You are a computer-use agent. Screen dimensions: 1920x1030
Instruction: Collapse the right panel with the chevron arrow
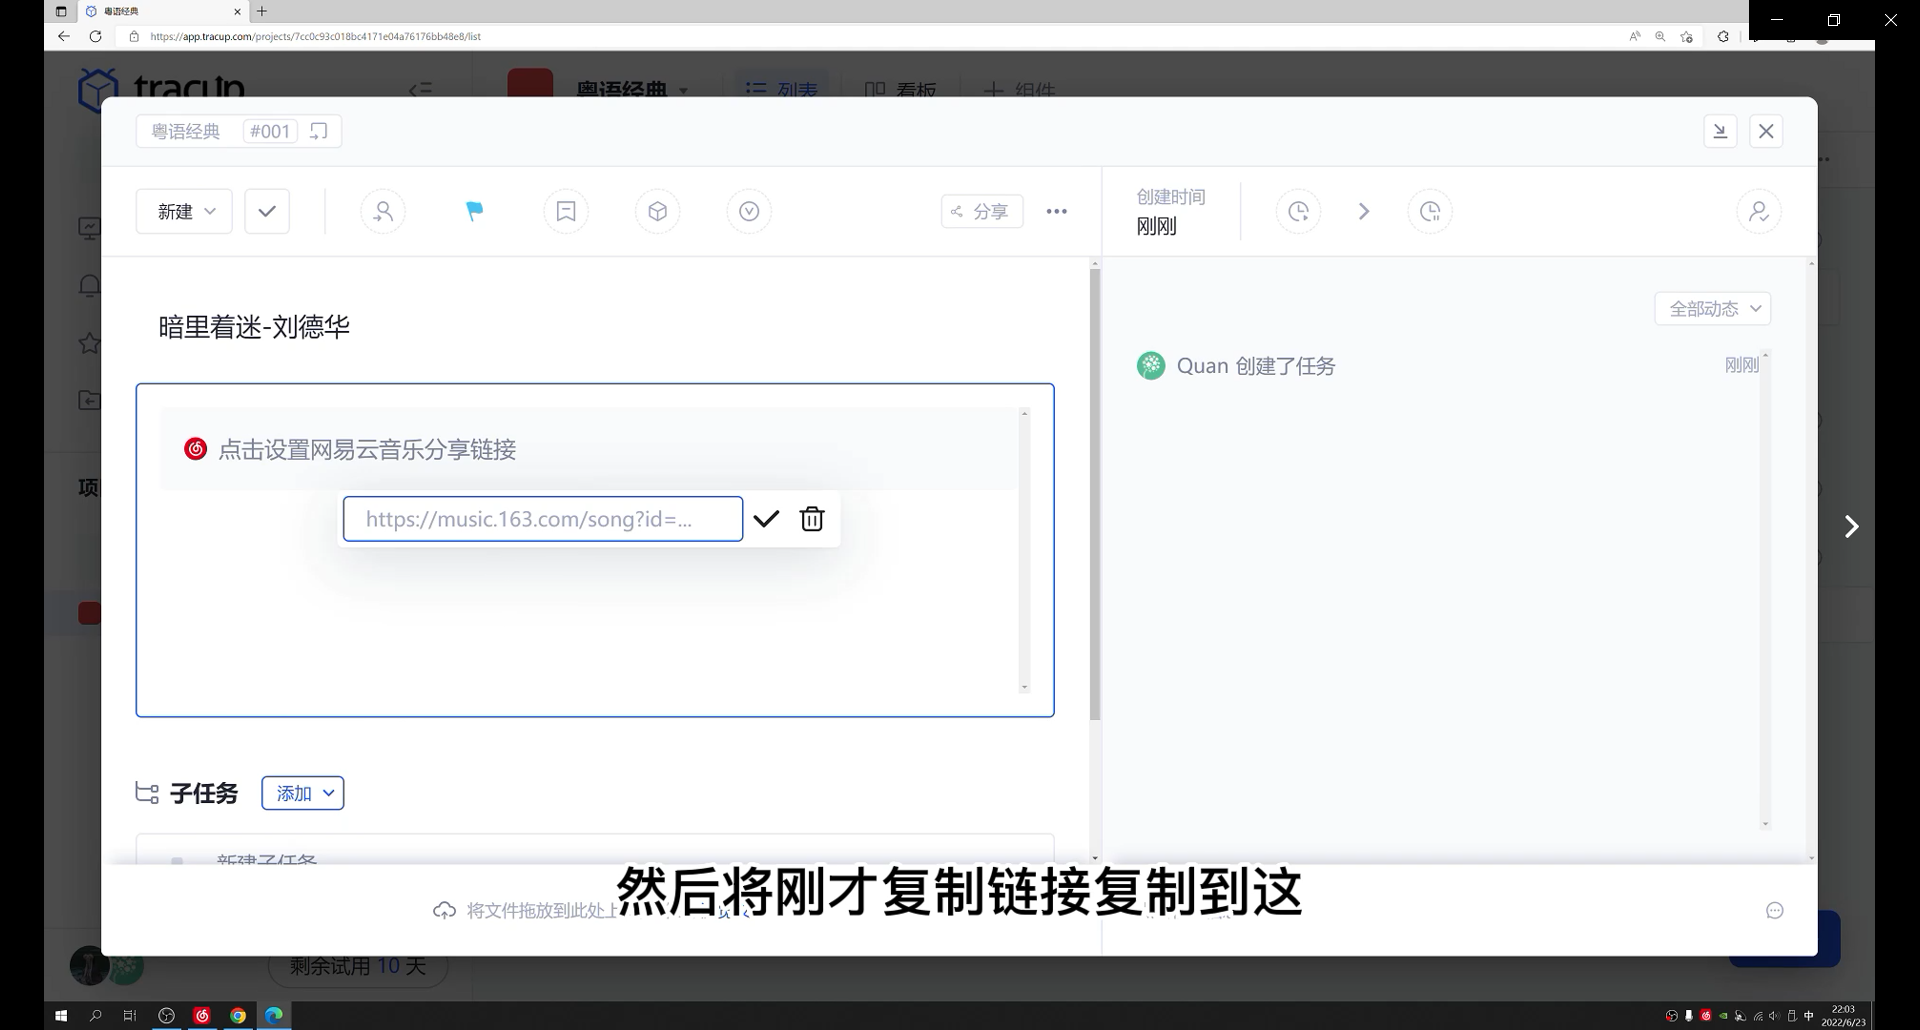(1852, 526)
